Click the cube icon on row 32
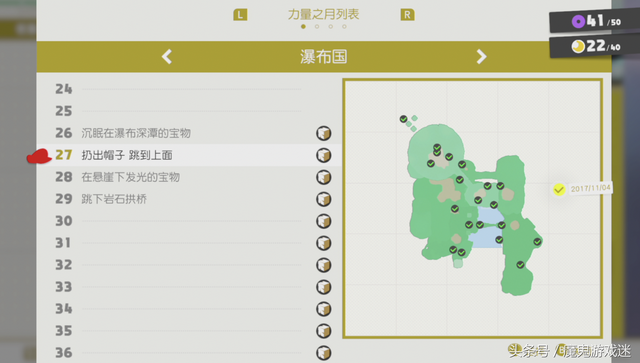 point(324,265)
